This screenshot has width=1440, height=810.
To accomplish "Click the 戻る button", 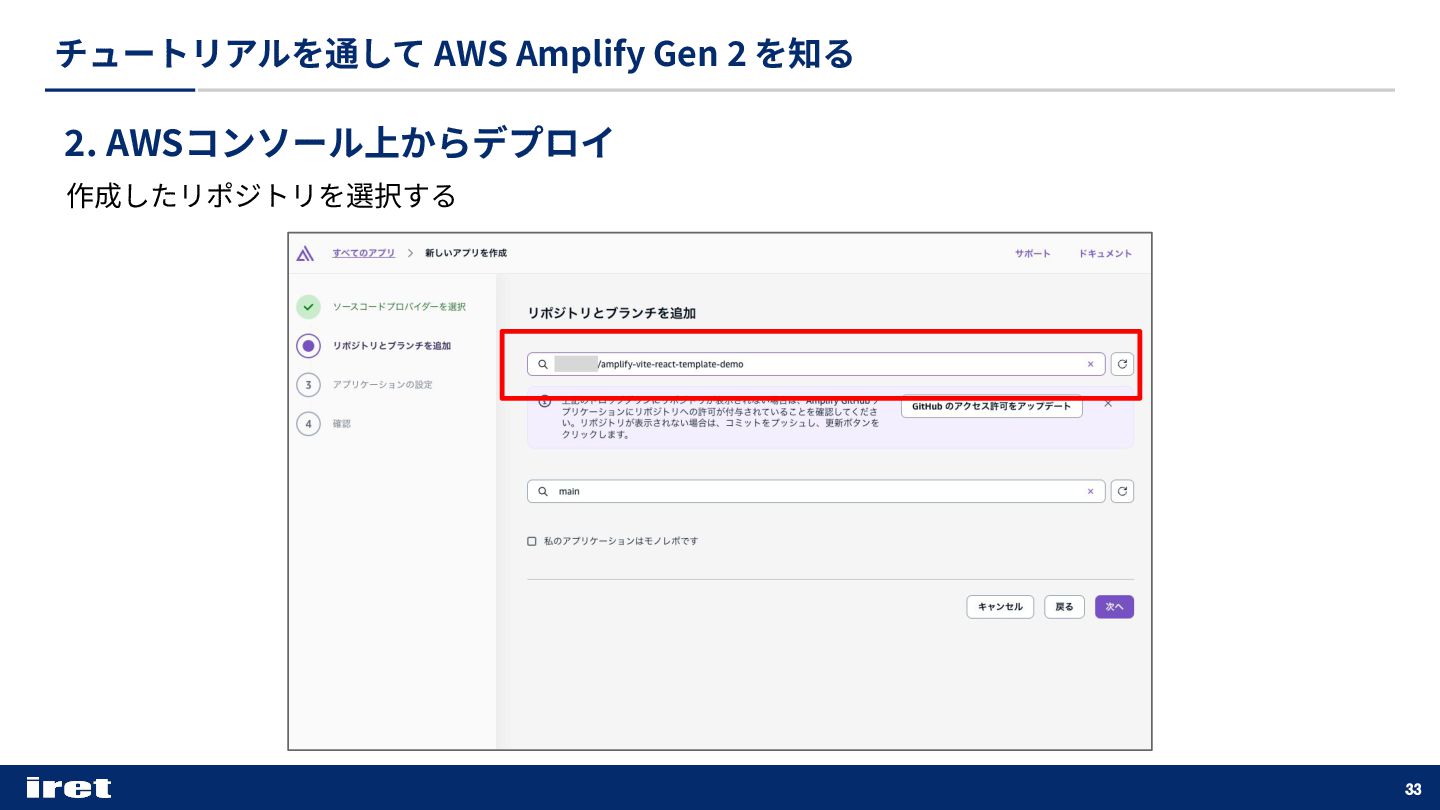I will 1065,607.
